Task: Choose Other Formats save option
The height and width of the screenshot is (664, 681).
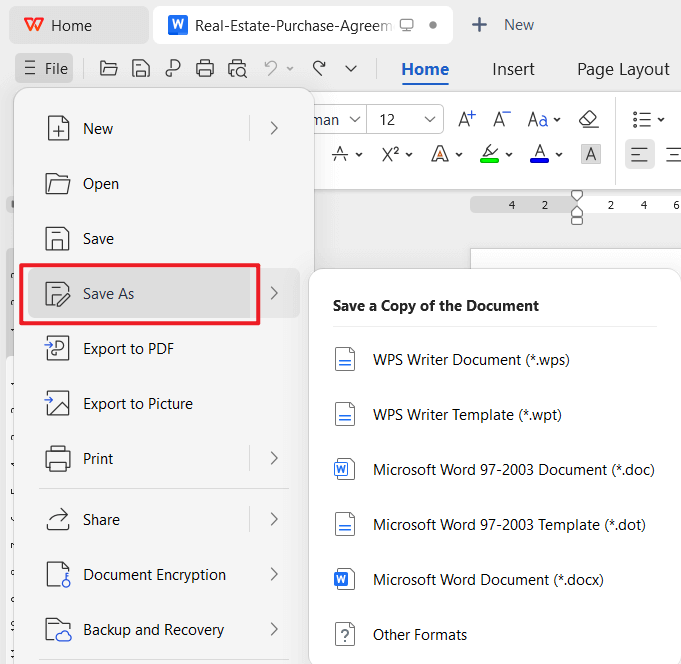Action: coord(495,635)
